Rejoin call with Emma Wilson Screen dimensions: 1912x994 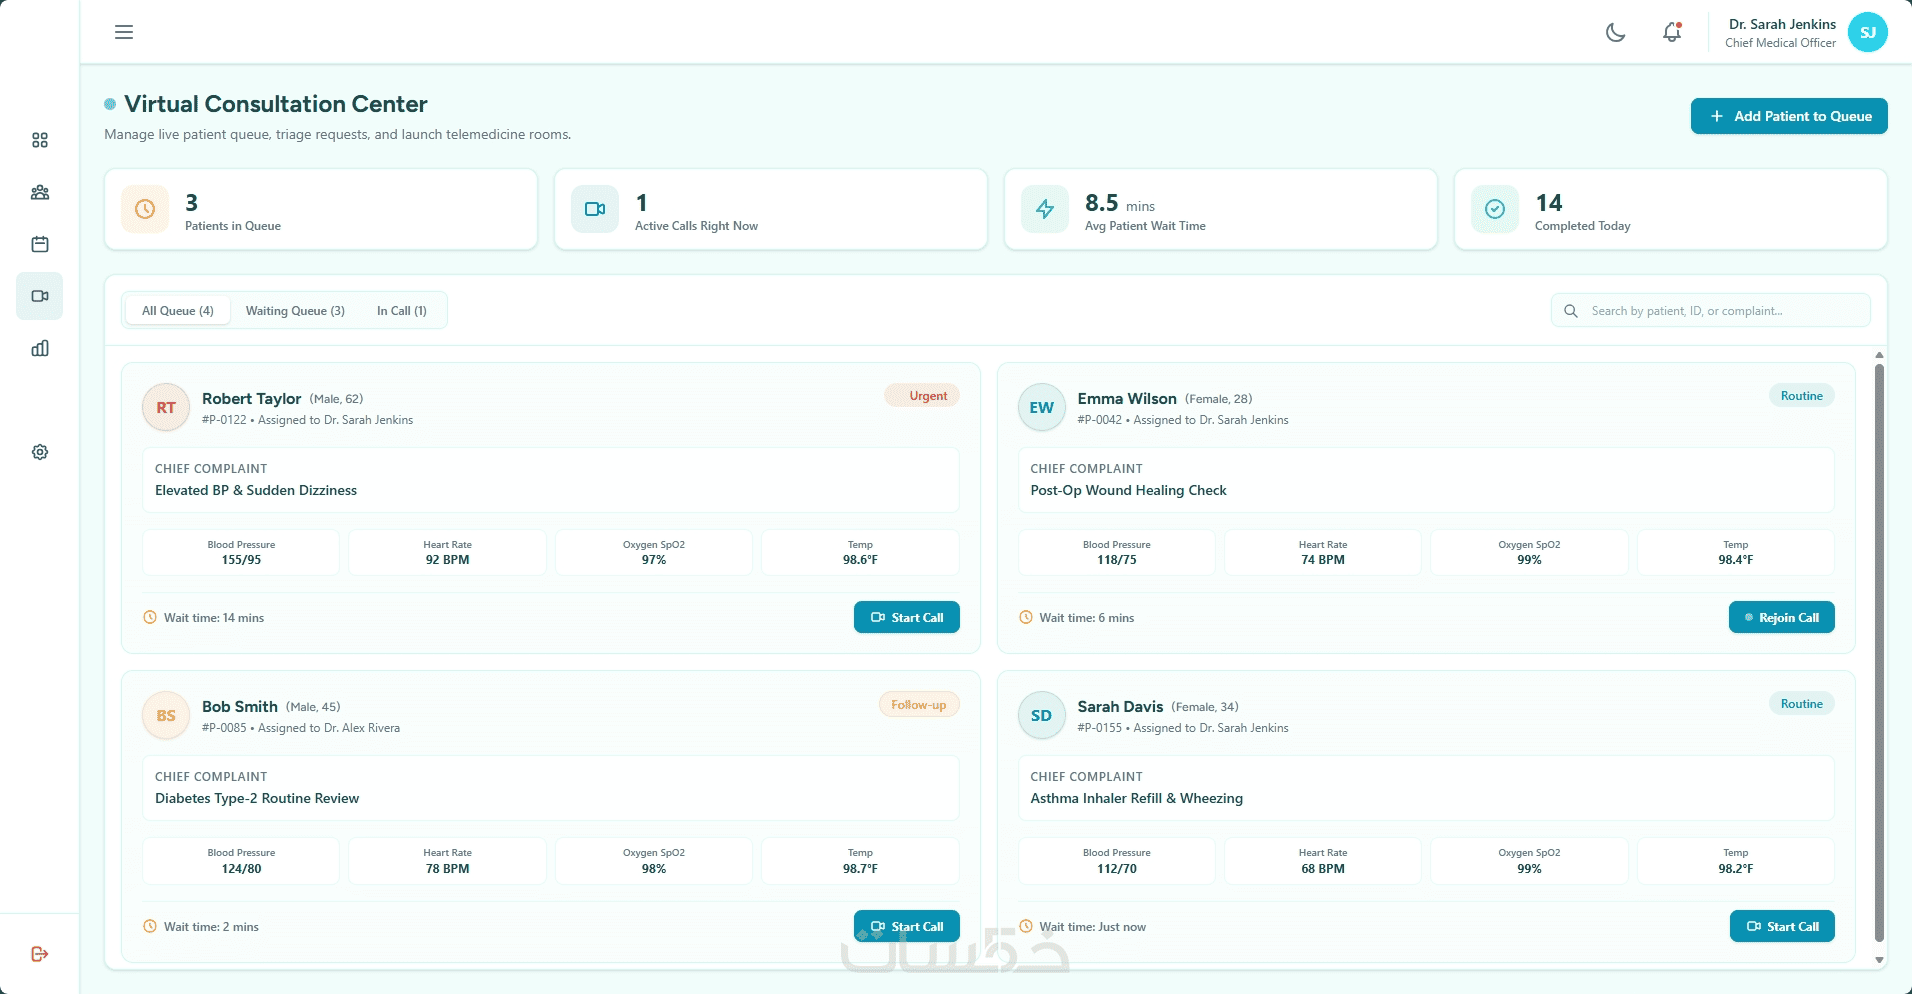(1782, 617)
